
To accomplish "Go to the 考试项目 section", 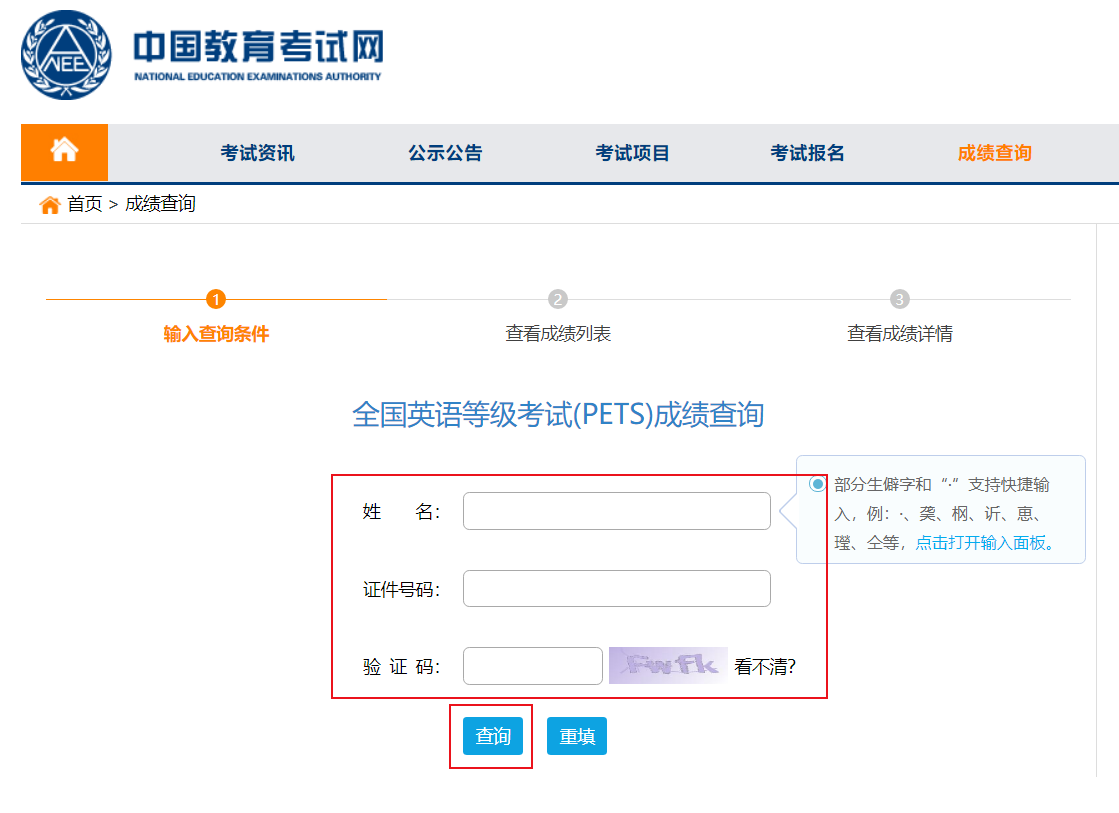I will coord(632,153).
